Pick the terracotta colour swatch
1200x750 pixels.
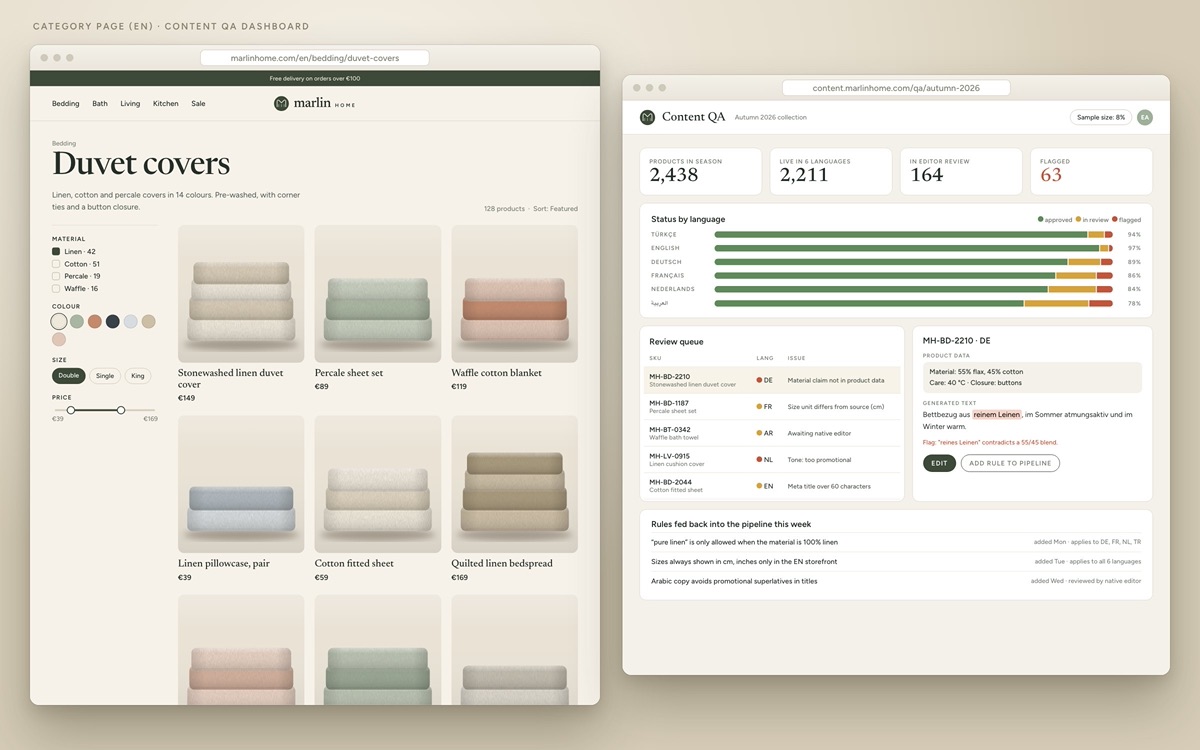(x=95, y=321)
